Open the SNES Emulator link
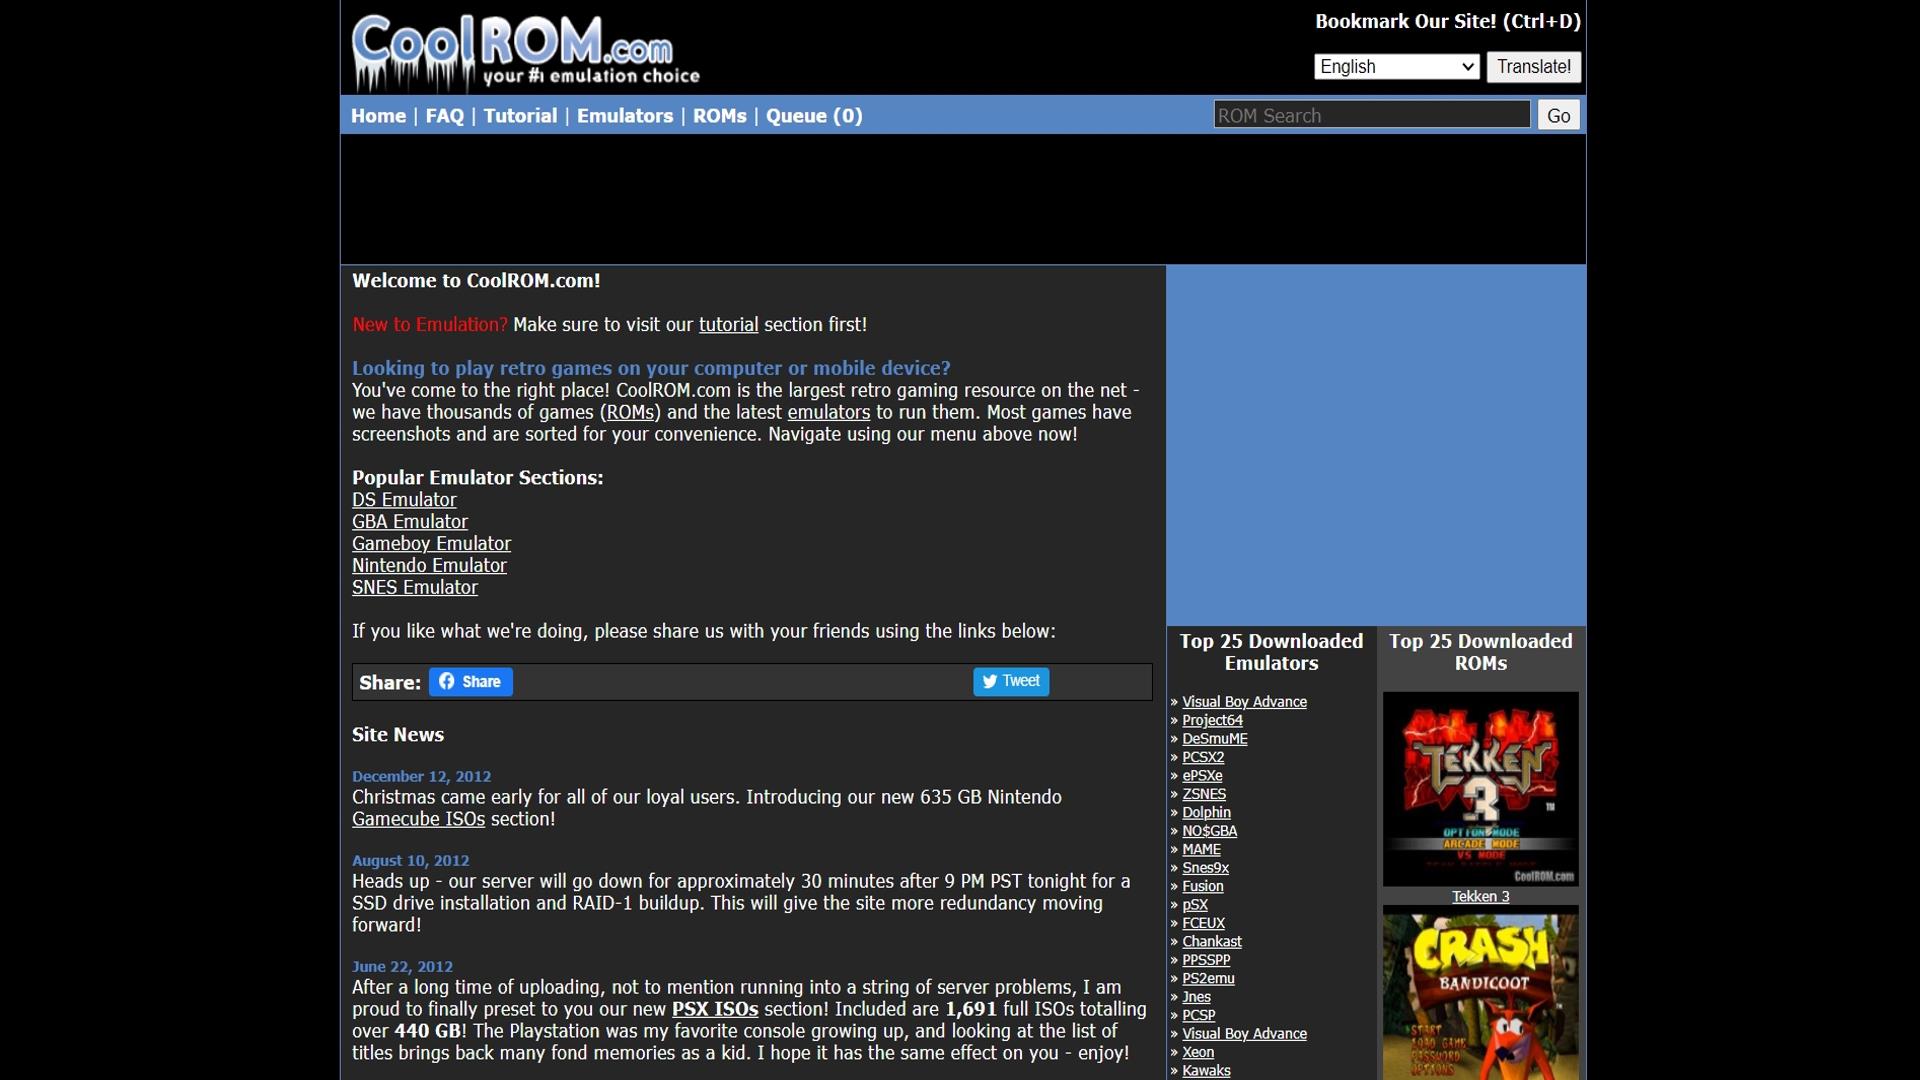This screenshot has height=1080, width=1920. (415, 588)
